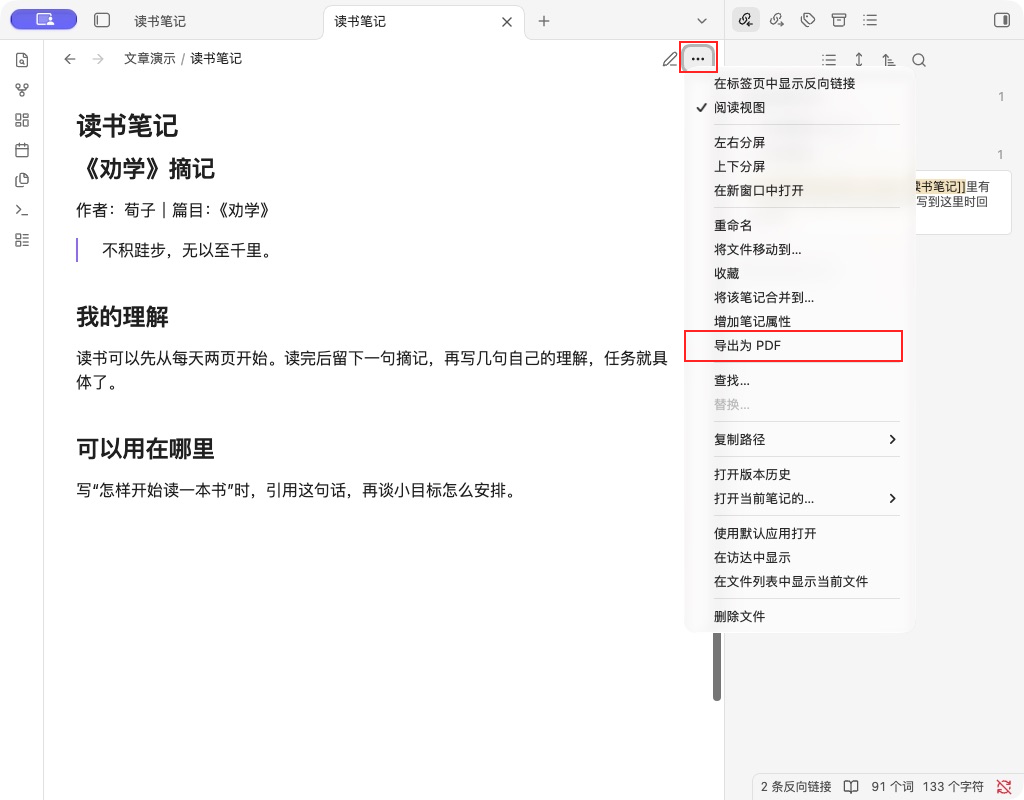
Task: Click 重命名 in the menu
Action: [x=793, y=225]
